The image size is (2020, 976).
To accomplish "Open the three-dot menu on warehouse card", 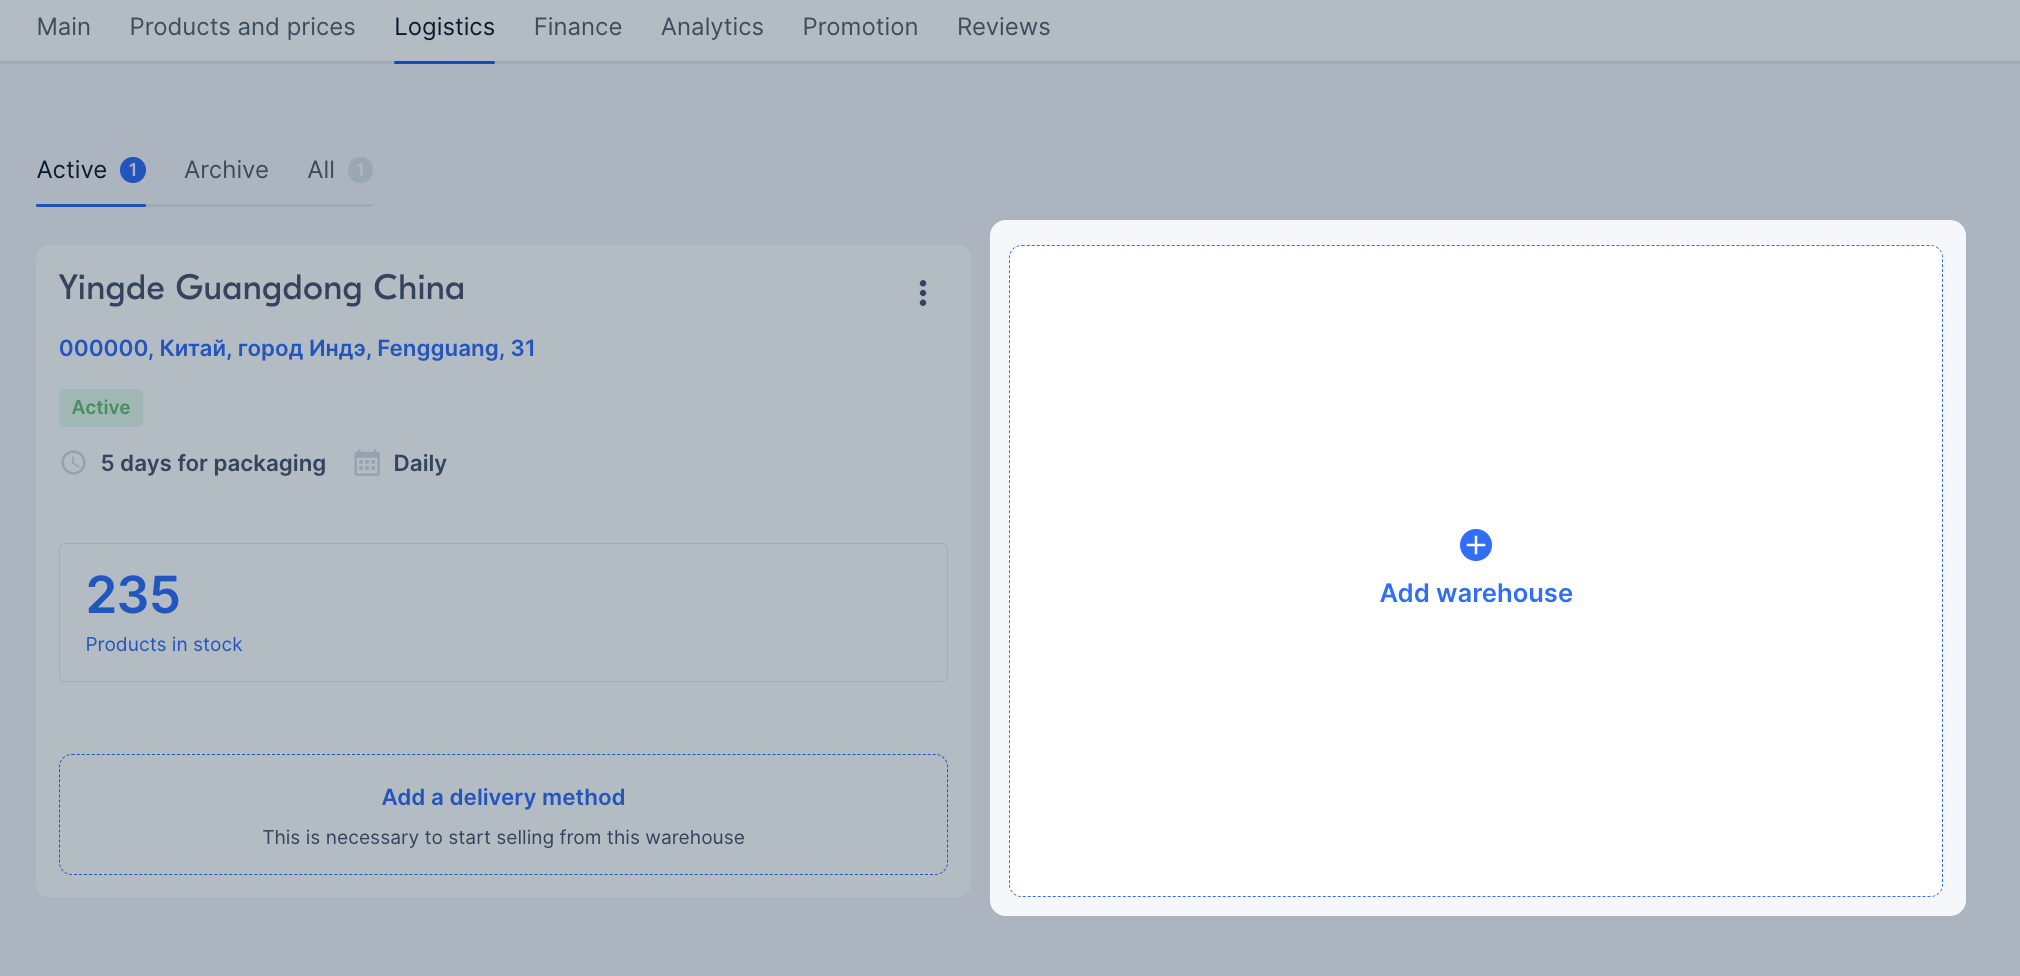I will 922,293.
